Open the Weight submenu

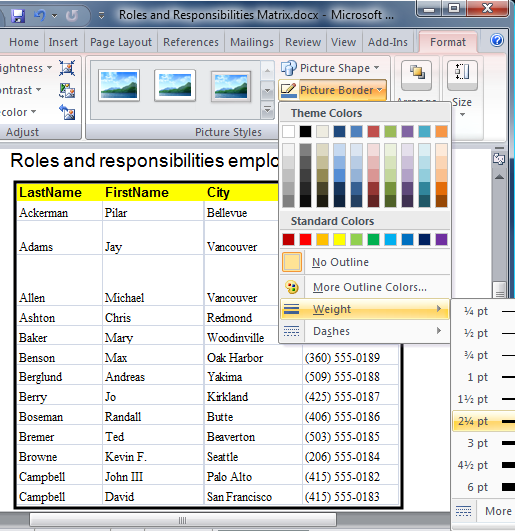[x=365, y=309]
